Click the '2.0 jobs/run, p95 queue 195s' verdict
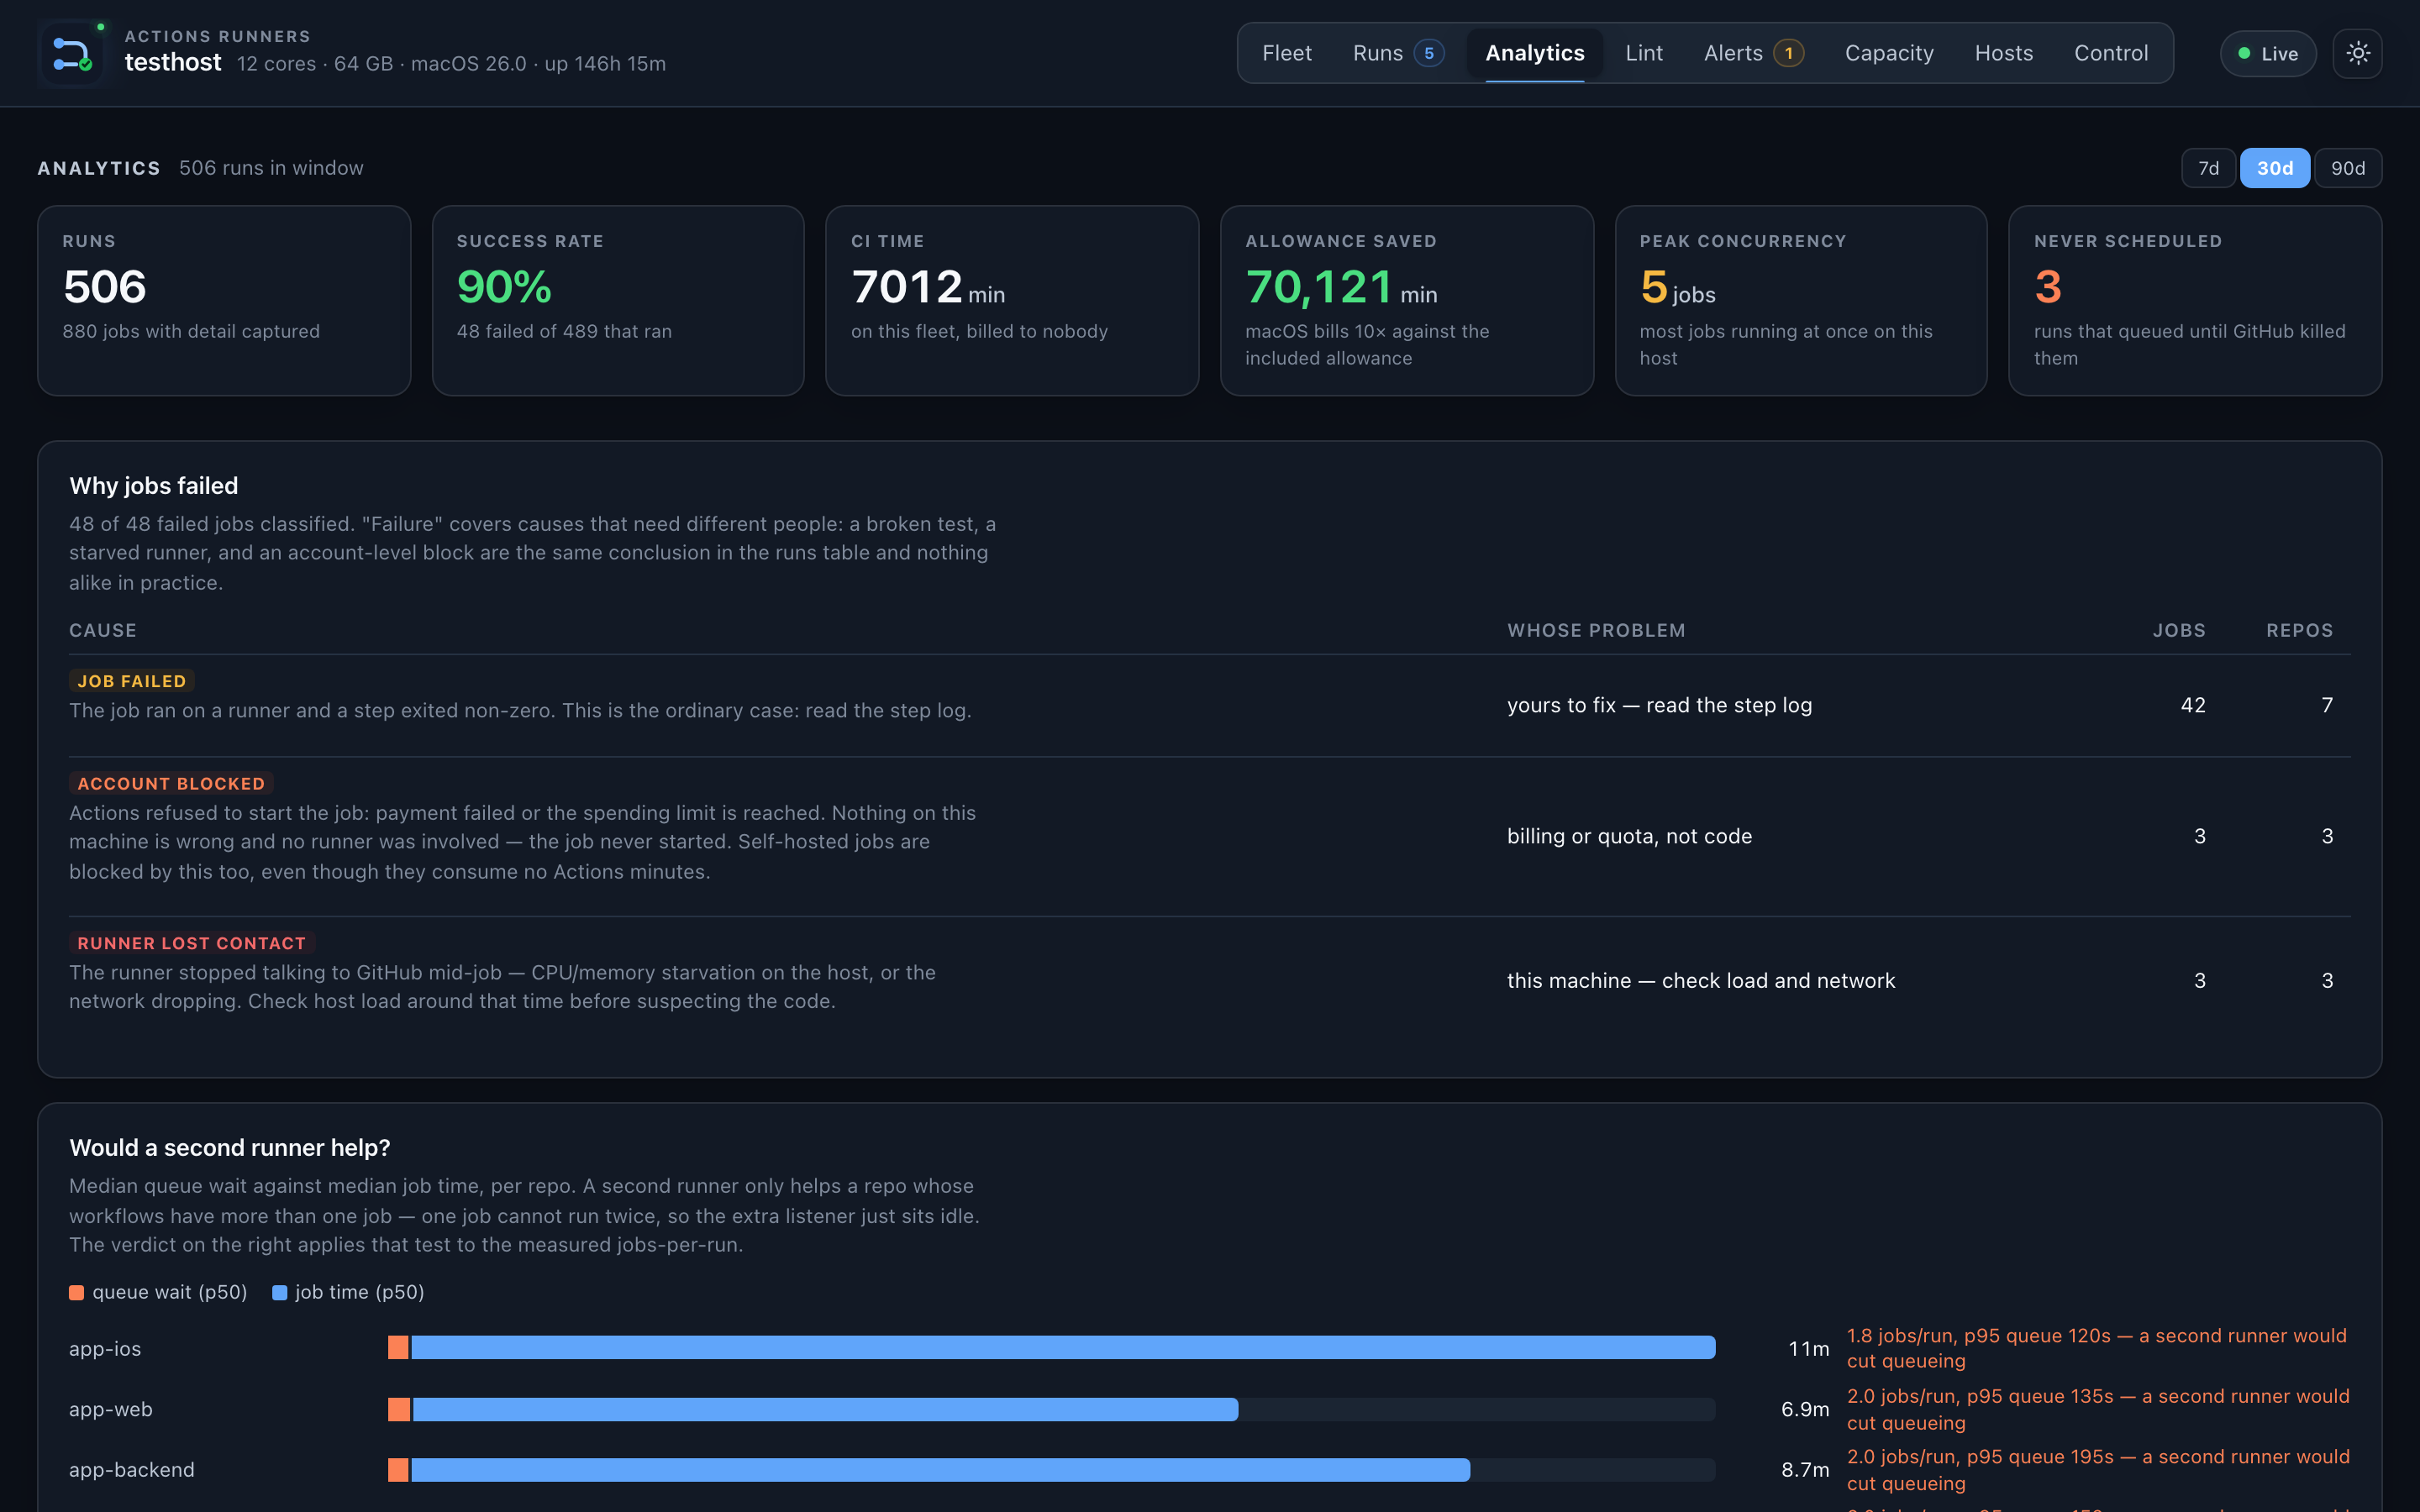This screenshot has width=2420, height=1512. (2097, 1469)
